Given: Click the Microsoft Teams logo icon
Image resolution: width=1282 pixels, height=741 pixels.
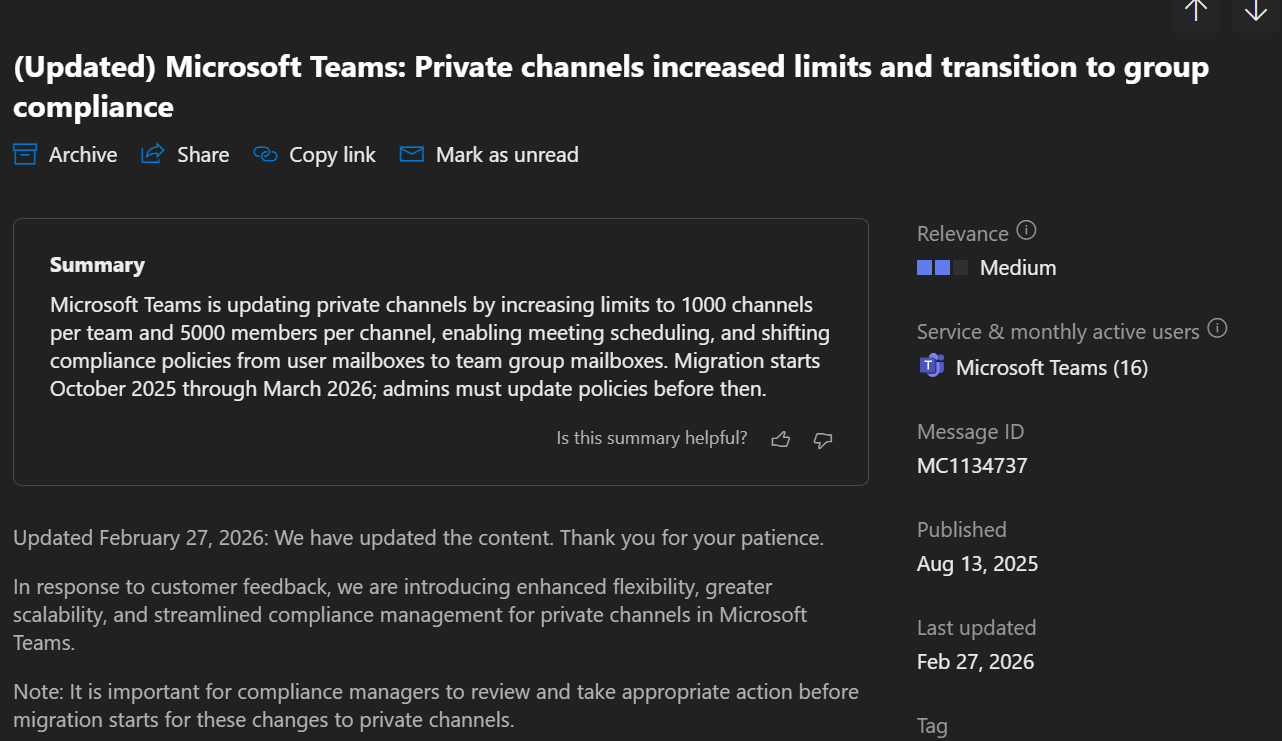Looking at the screenshot, I should pyautogui.click(x=932, y=366).
